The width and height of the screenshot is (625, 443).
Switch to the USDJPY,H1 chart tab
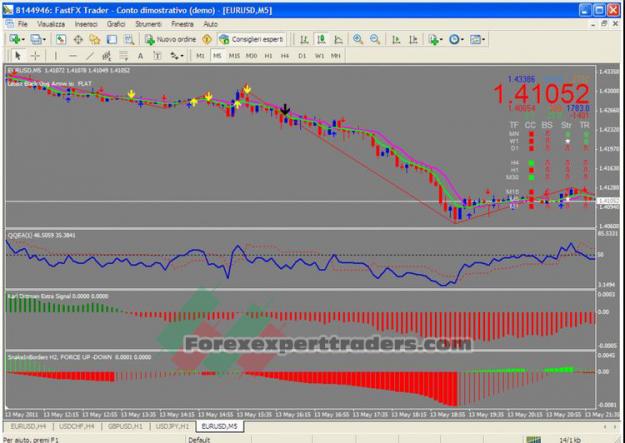coord(172,426)
